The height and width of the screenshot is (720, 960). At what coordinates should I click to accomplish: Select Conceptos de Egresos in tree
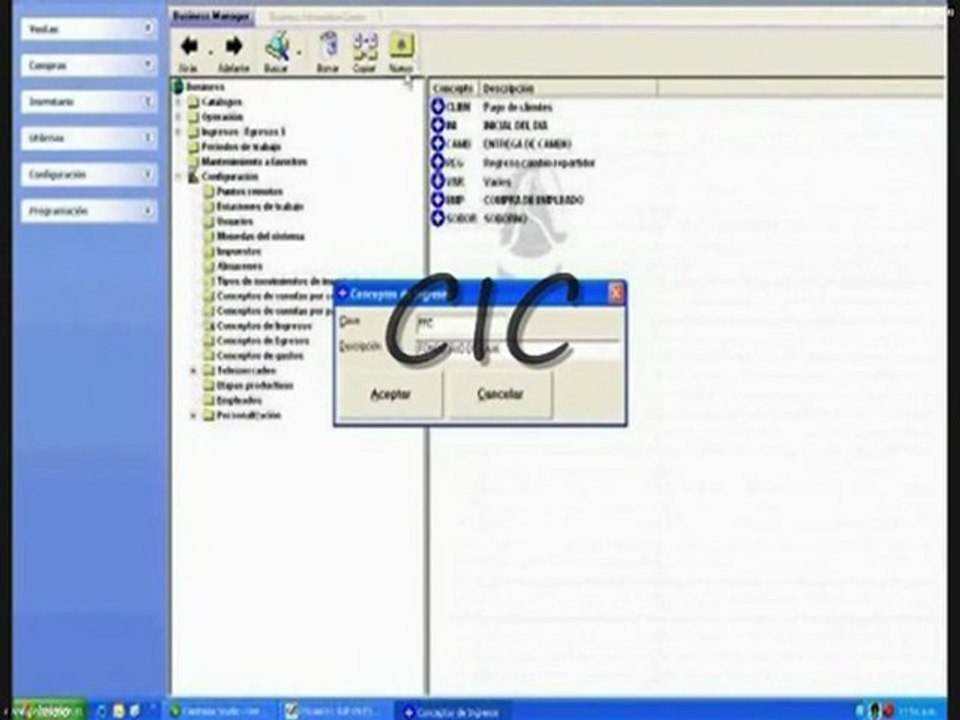(x=263, y=340)
